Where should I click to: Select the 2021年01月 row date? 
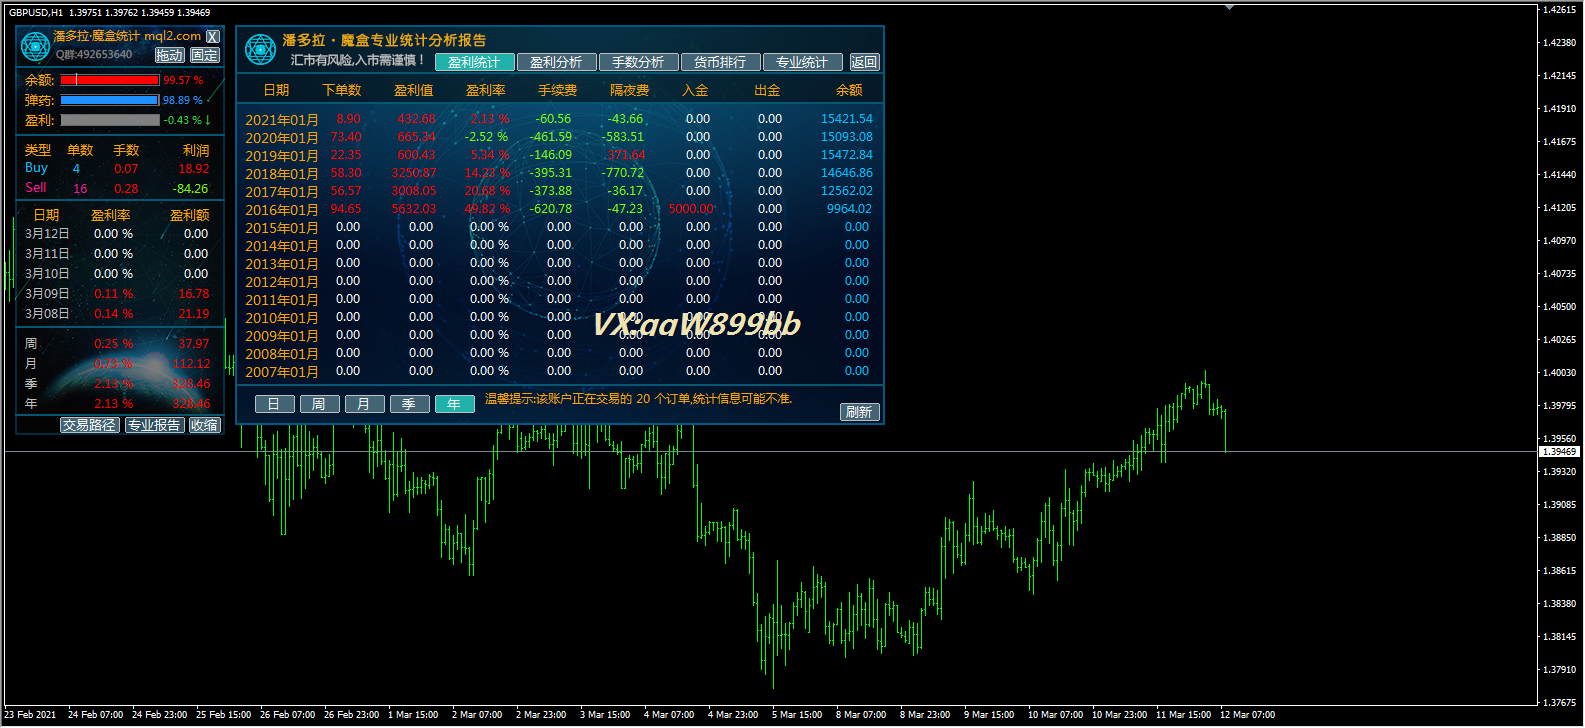coord(282,120)
